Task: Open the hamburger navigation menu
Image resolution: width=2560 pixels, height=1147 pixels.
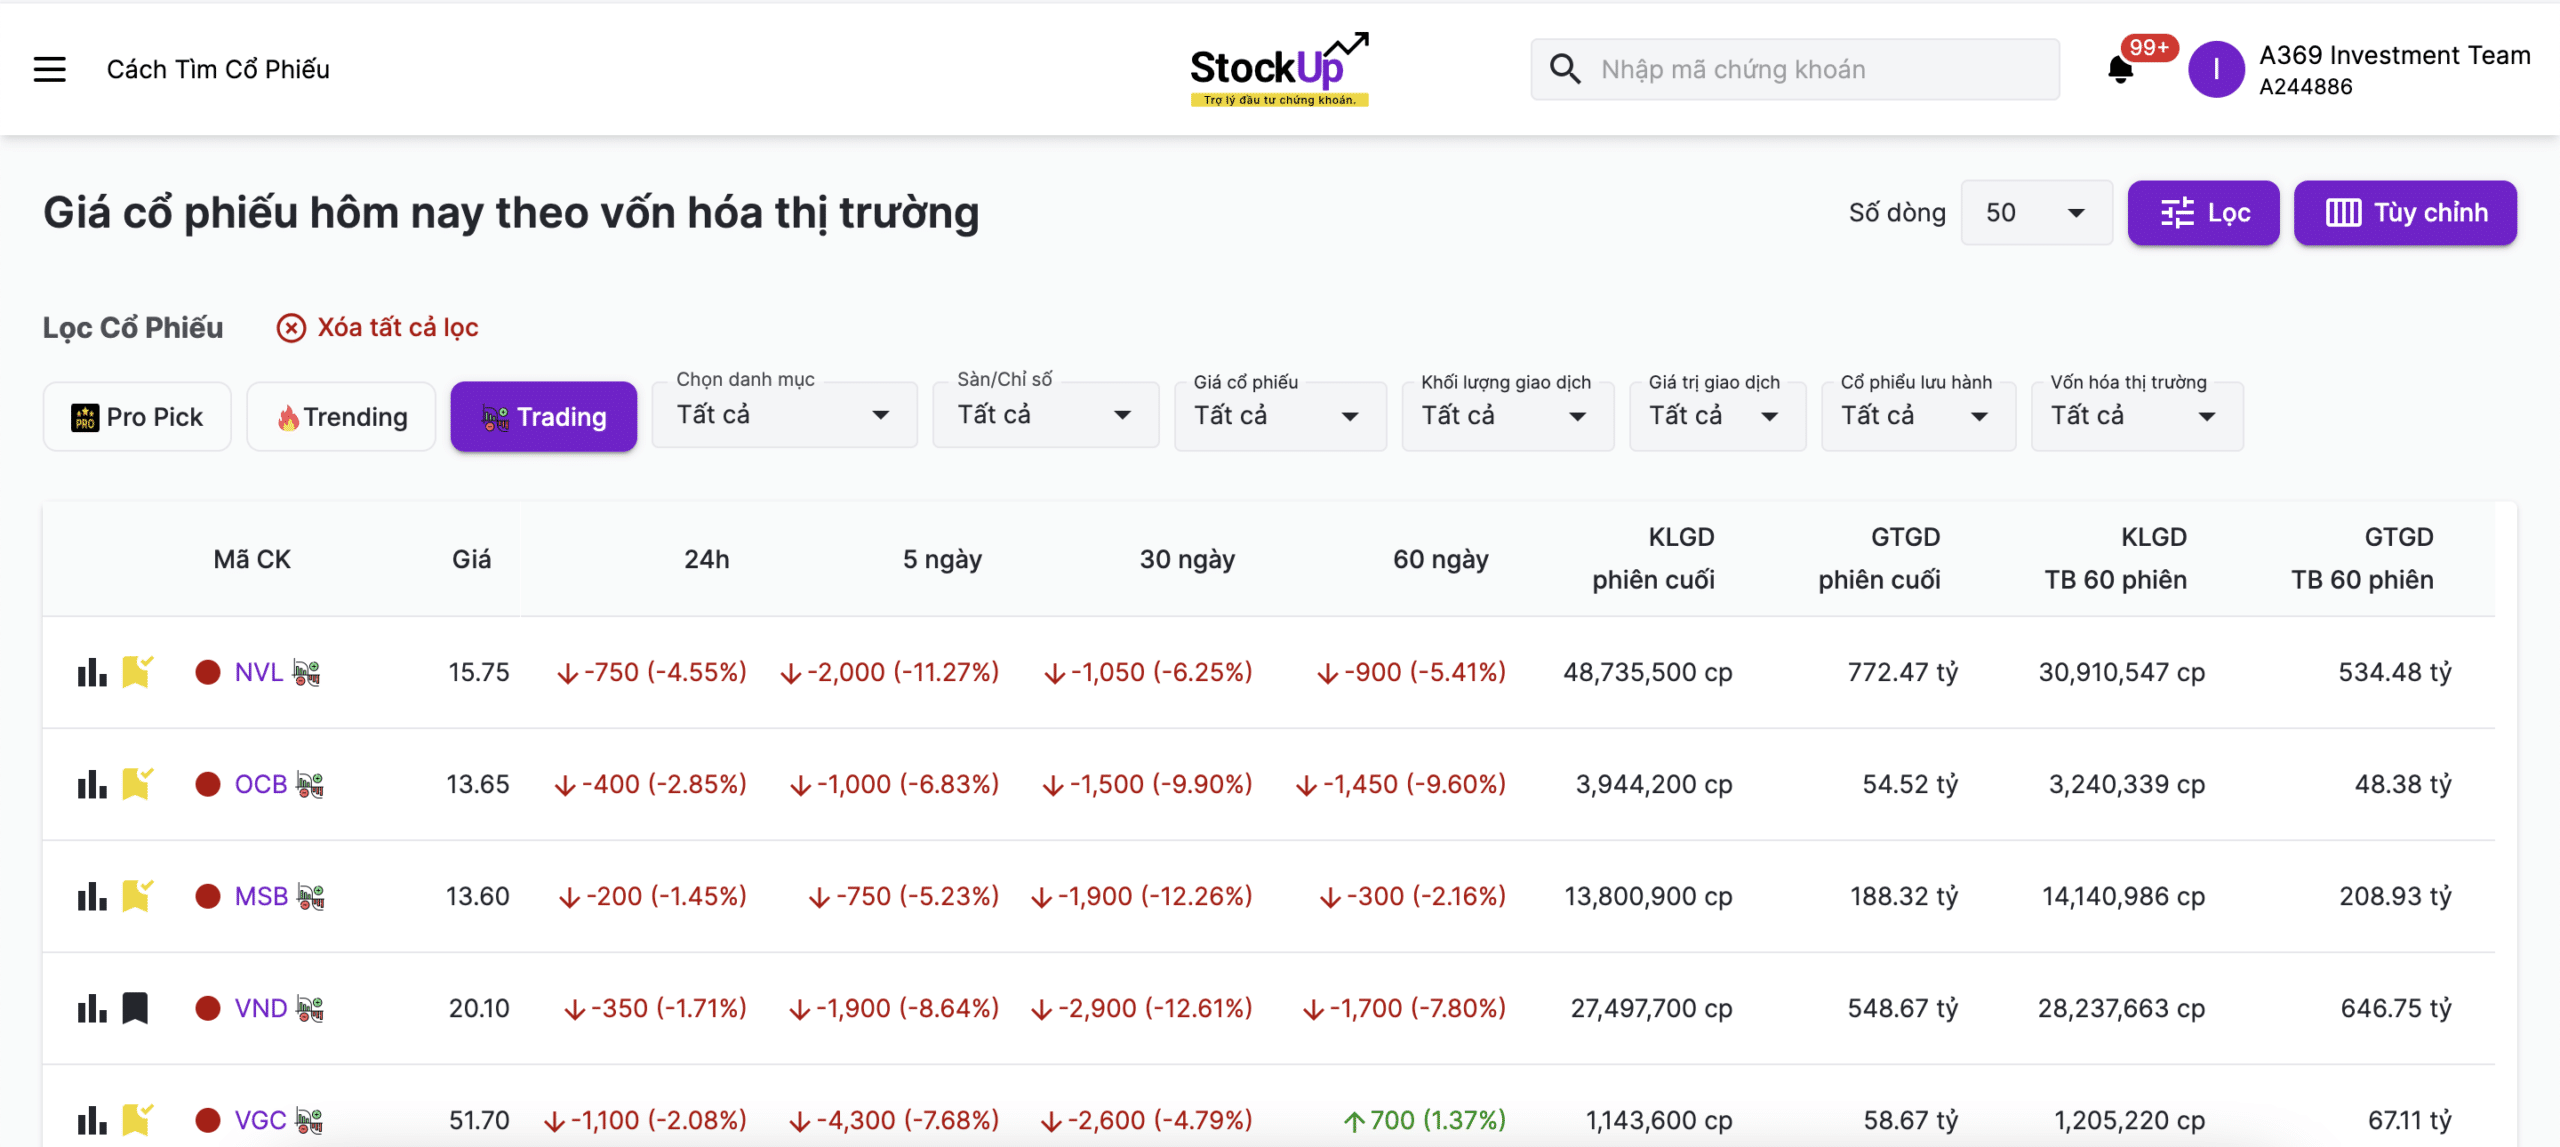Action: [50, 69]
